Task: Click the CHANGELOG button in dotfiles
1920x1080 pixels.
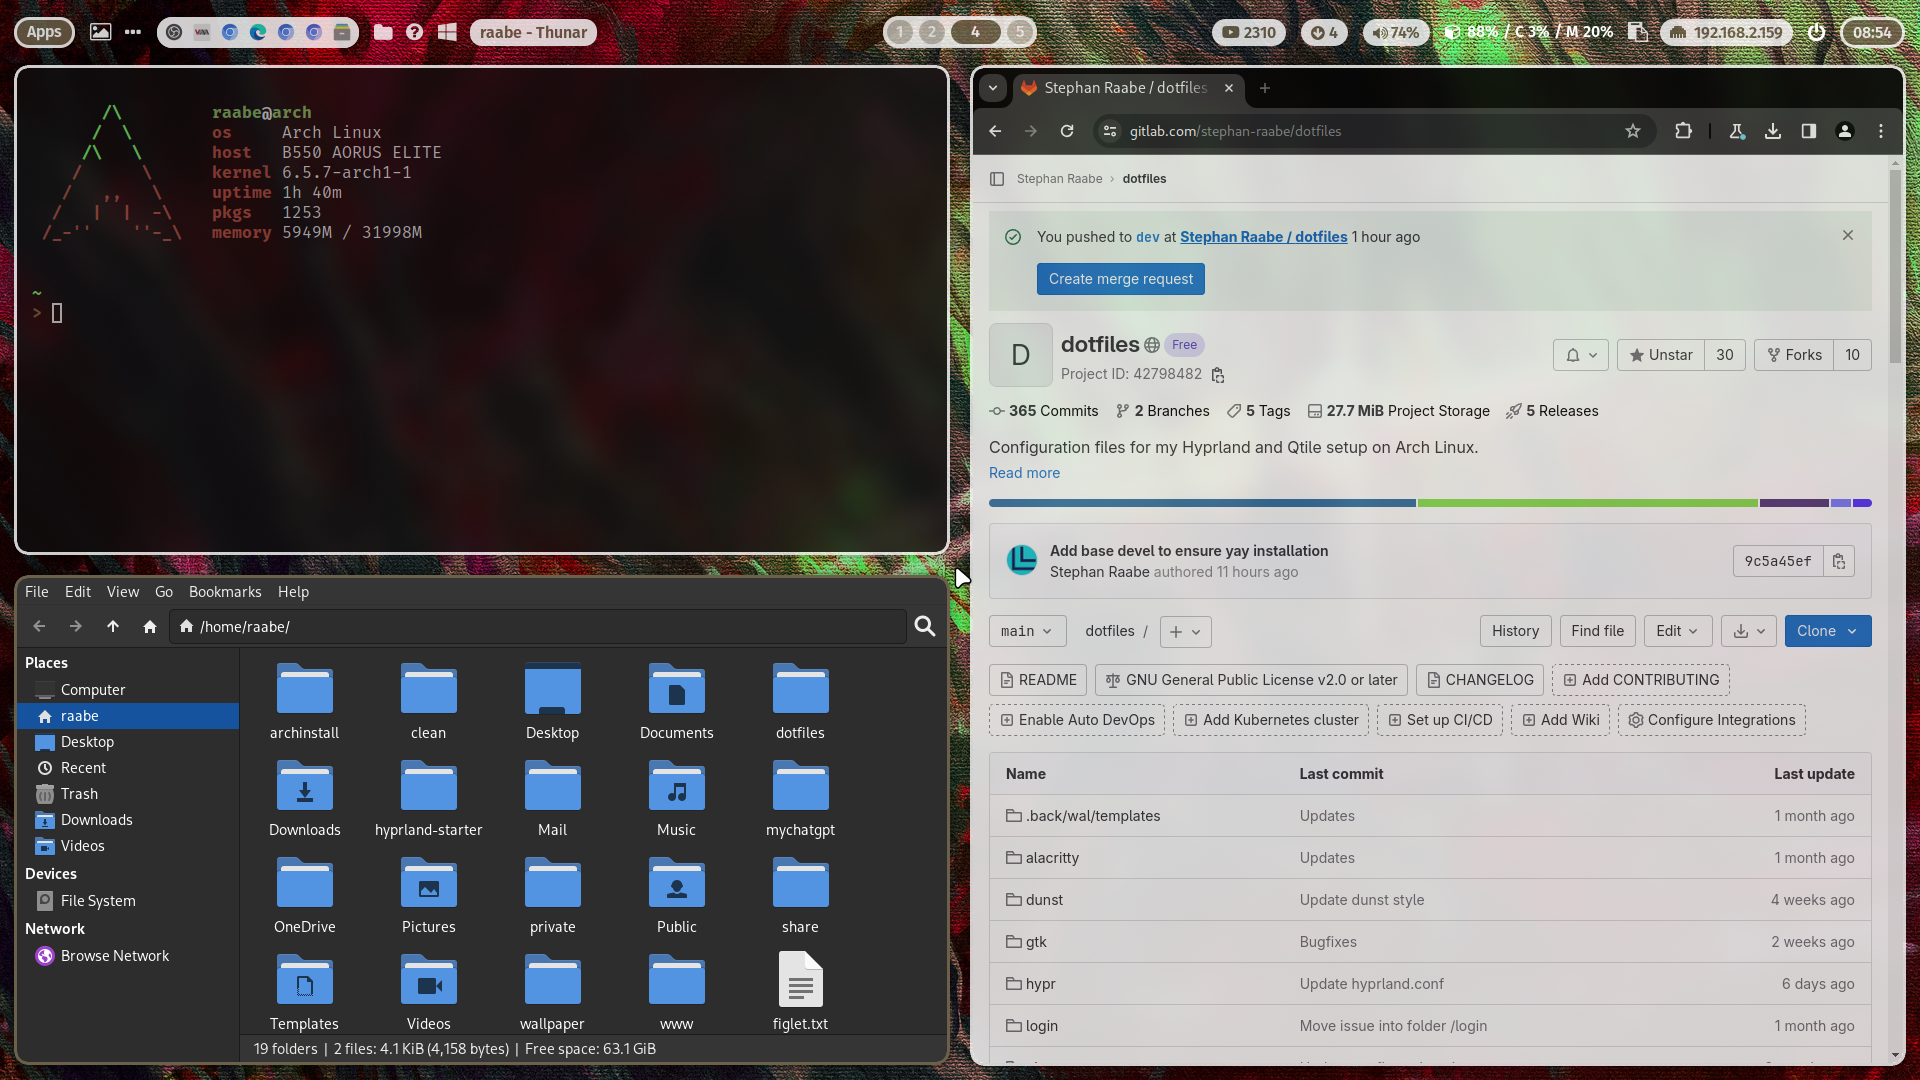Action: pyautogui.click(x=1480, y=679)
